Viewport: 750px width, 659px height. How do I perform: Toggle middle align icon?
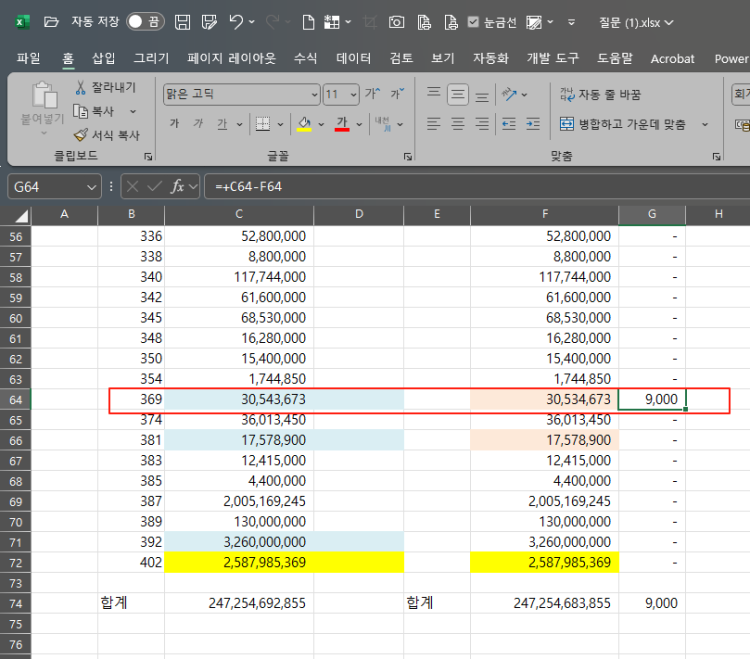458,94
